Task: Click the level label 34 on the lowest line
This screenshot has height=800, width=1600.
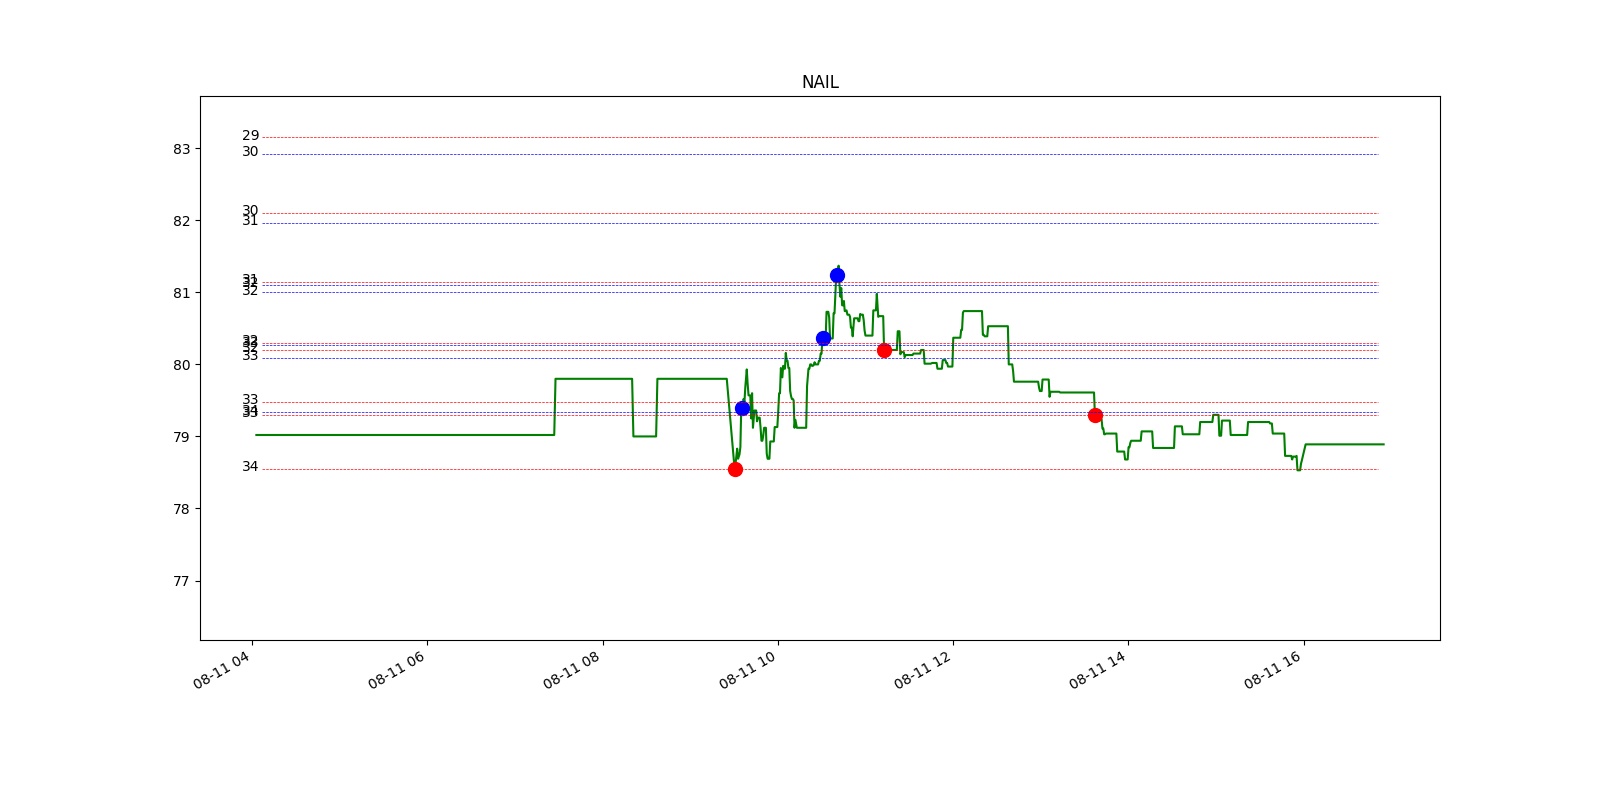Action: coord(250,467)
